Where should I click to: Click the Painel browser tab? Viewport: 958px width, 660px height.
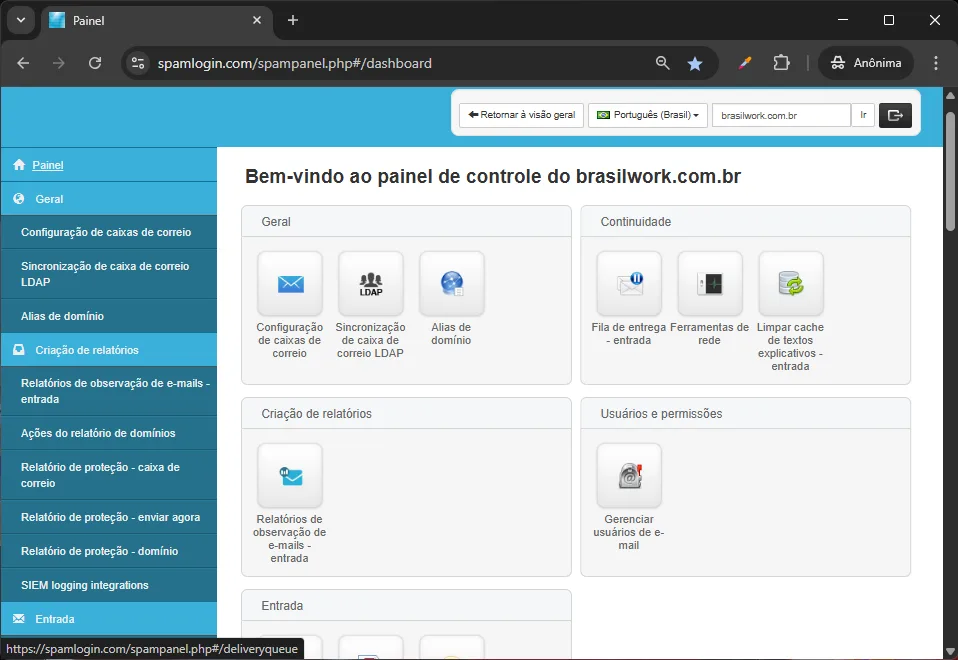point(156,20)
